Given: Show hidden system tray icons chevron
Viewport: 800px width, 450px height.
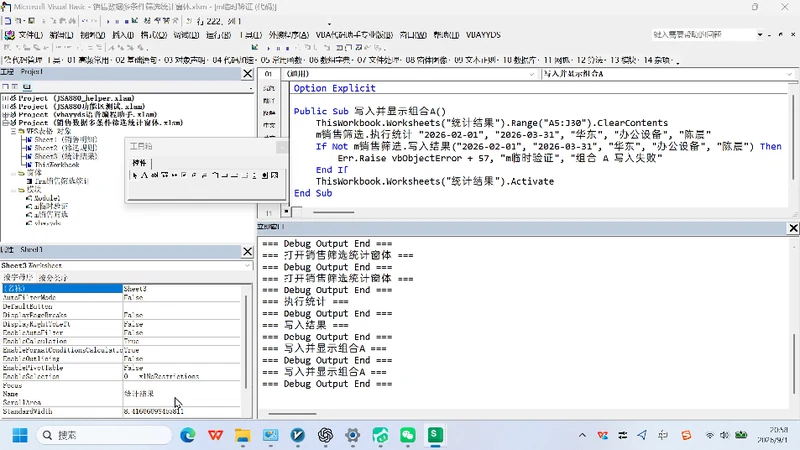Looking at the screenshot, I should tap(582, 435).
